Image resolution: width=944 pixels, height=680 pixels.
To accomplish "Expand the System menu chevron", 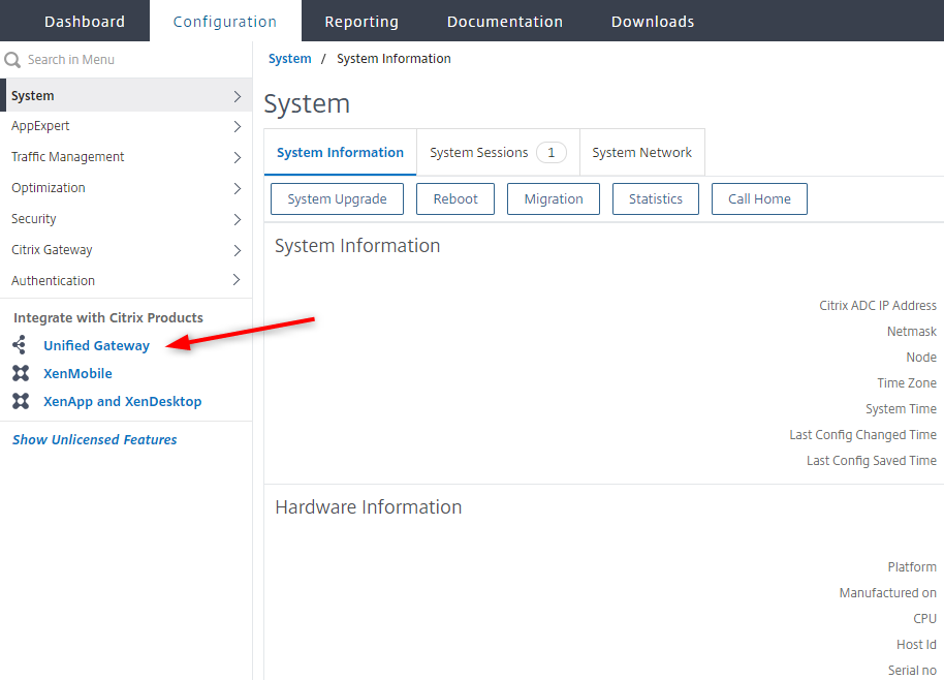I will click(x=237, y=96).
